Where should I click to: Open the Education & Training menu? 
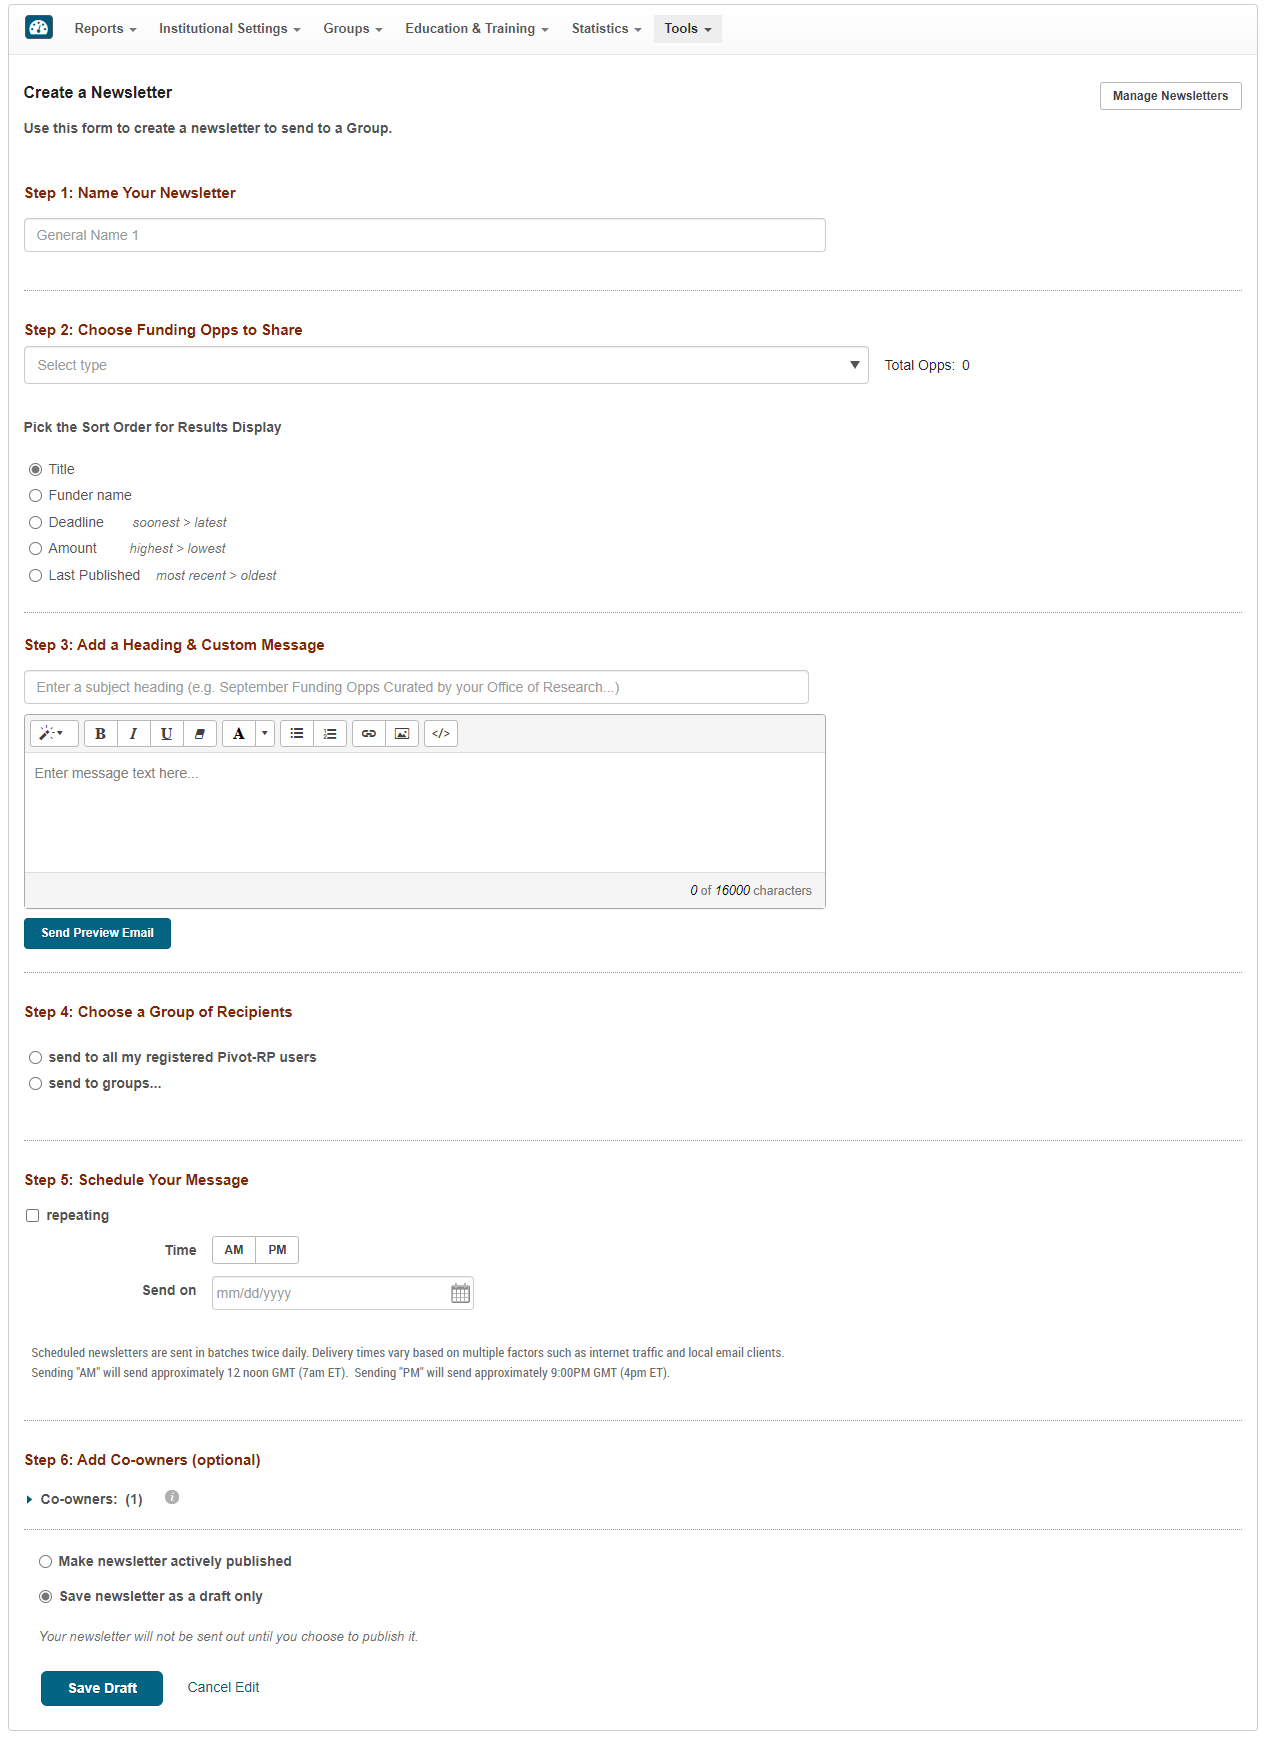[476, 29]
